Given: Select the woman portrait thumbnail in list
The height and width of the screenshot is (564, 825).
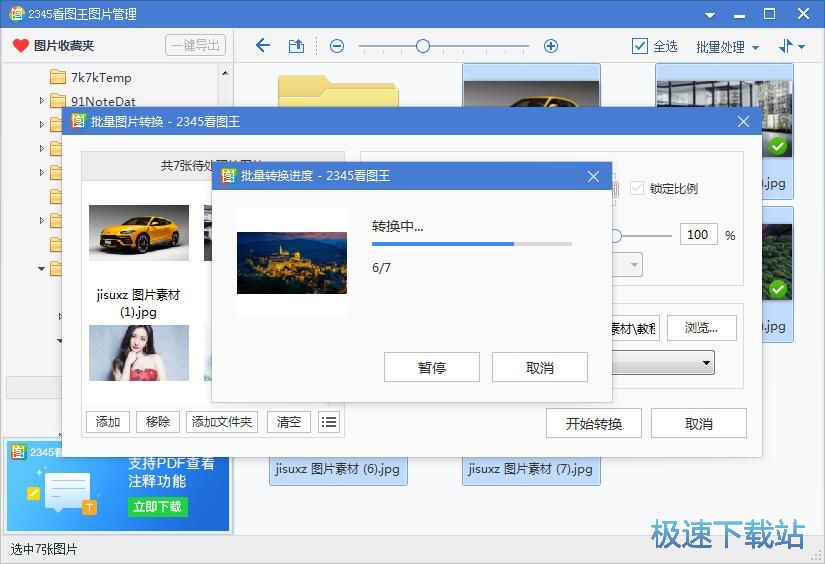Looking at the screenshot, I should pyautogui.click(x=139, y=352).
